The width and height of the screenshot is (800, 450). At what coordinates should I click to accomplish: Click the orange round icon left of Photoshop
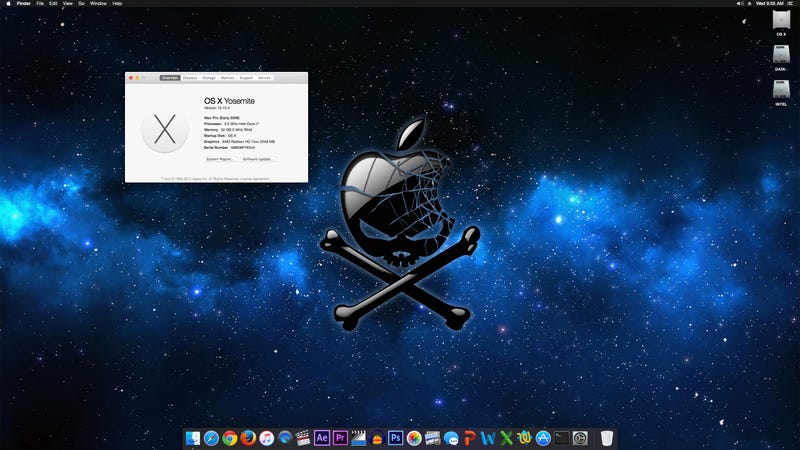tap(377, 438)
